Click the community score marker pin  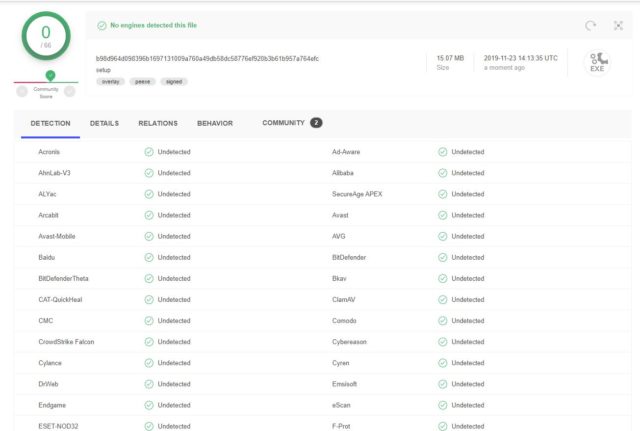[x=50, y=76]
